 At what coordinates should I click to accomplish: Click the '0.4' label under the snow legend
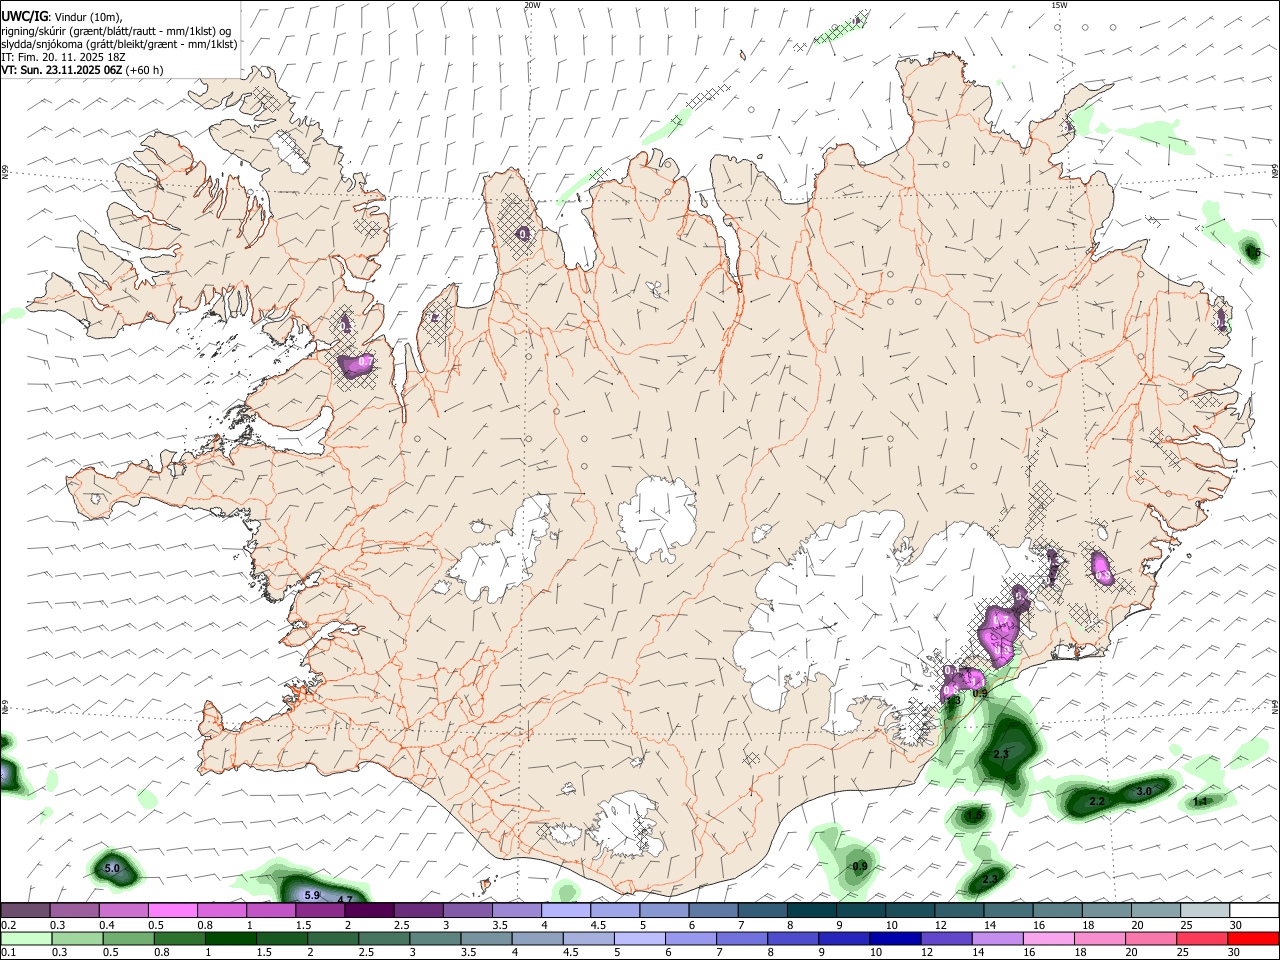click(107, 925)
